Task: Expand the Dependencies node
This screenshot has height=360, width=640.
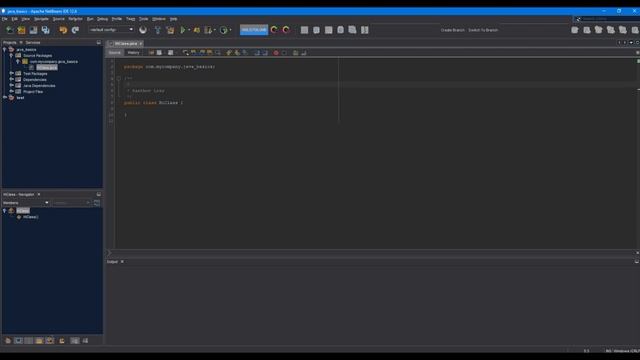Action: pos(11,80)
